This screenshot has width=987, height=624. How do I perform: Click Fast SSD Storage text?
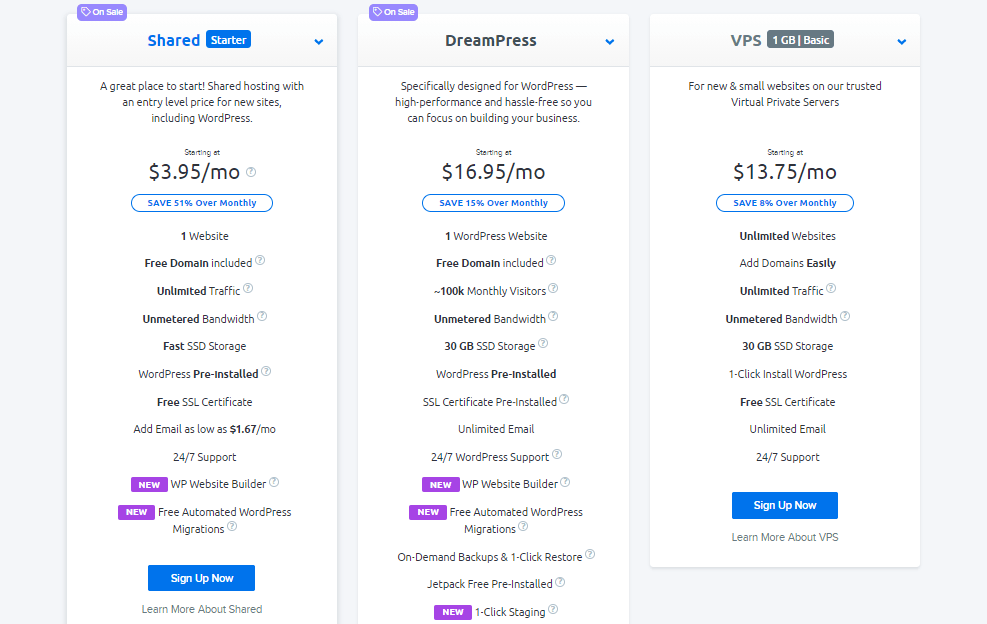pos(205,346)
